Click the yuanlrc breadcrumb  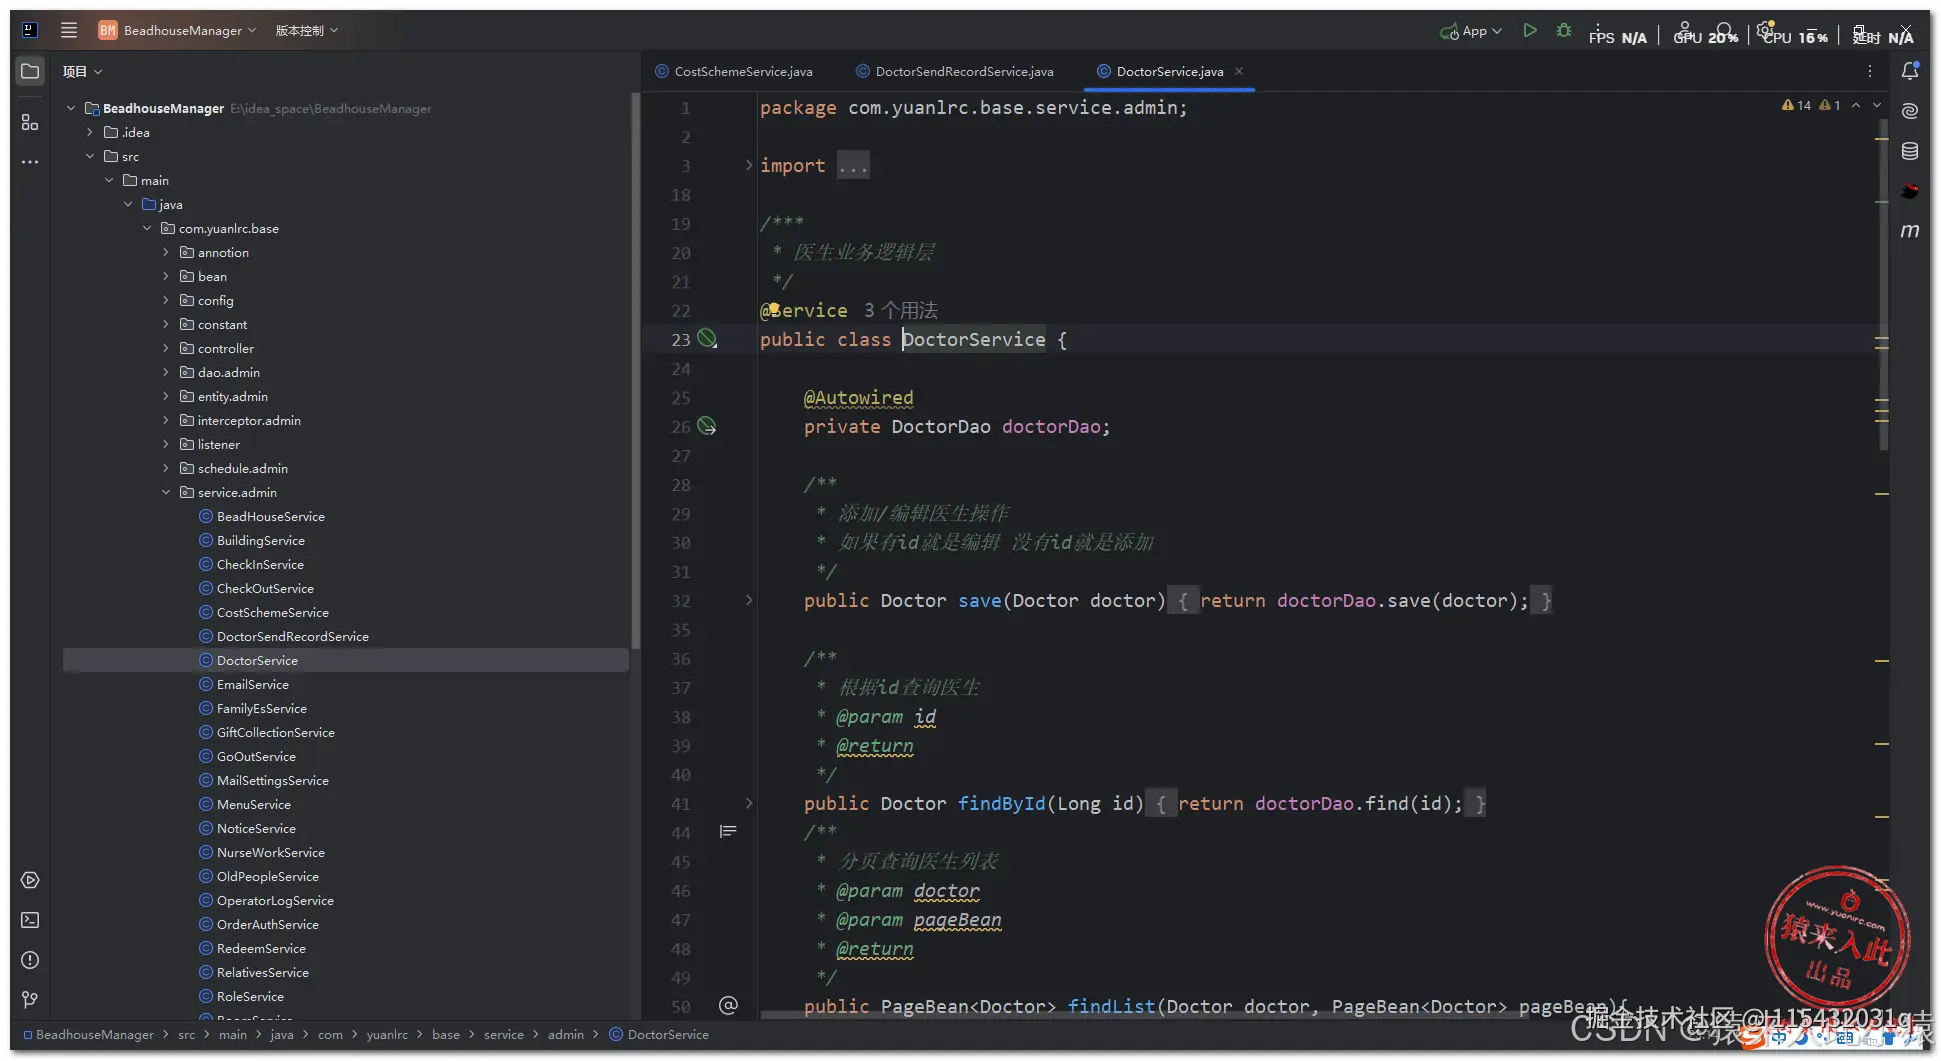[x=387, y=1034]
